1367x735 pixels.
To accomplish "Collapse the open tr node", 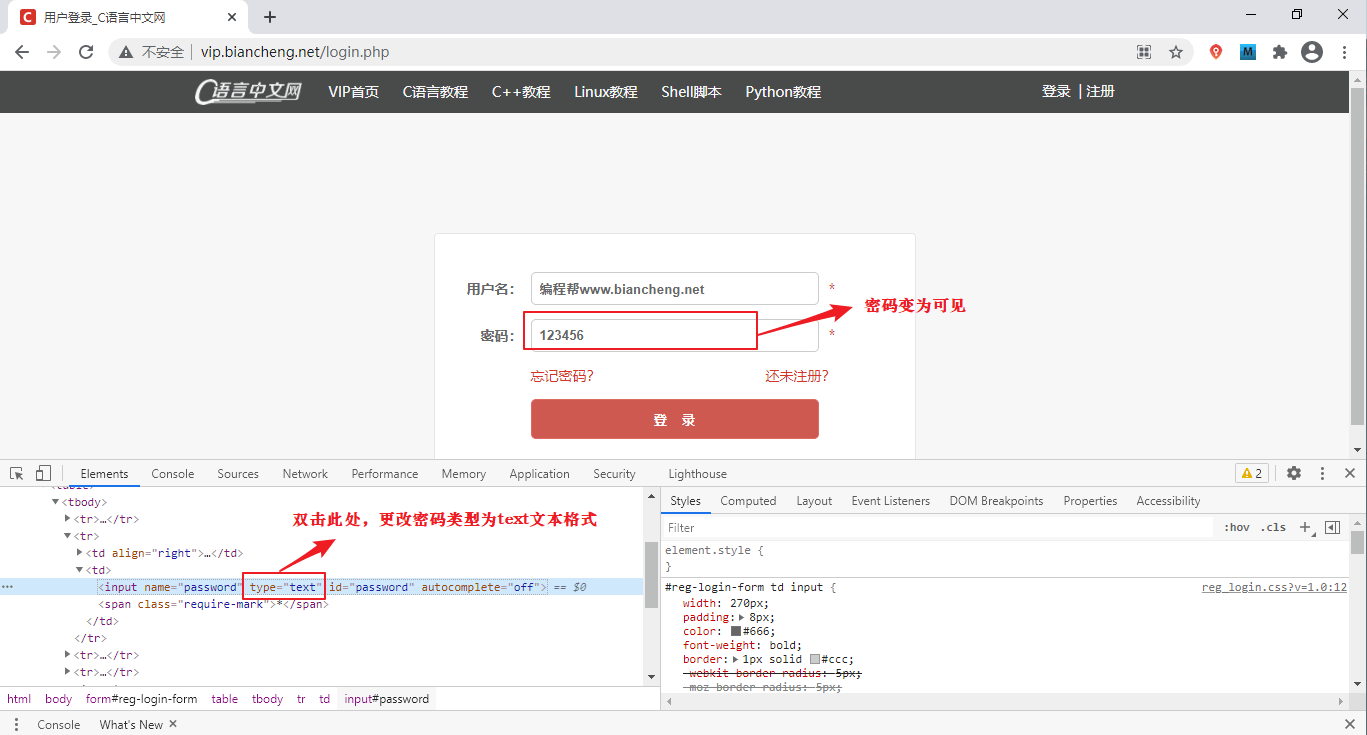I will [x=68, y=536].
